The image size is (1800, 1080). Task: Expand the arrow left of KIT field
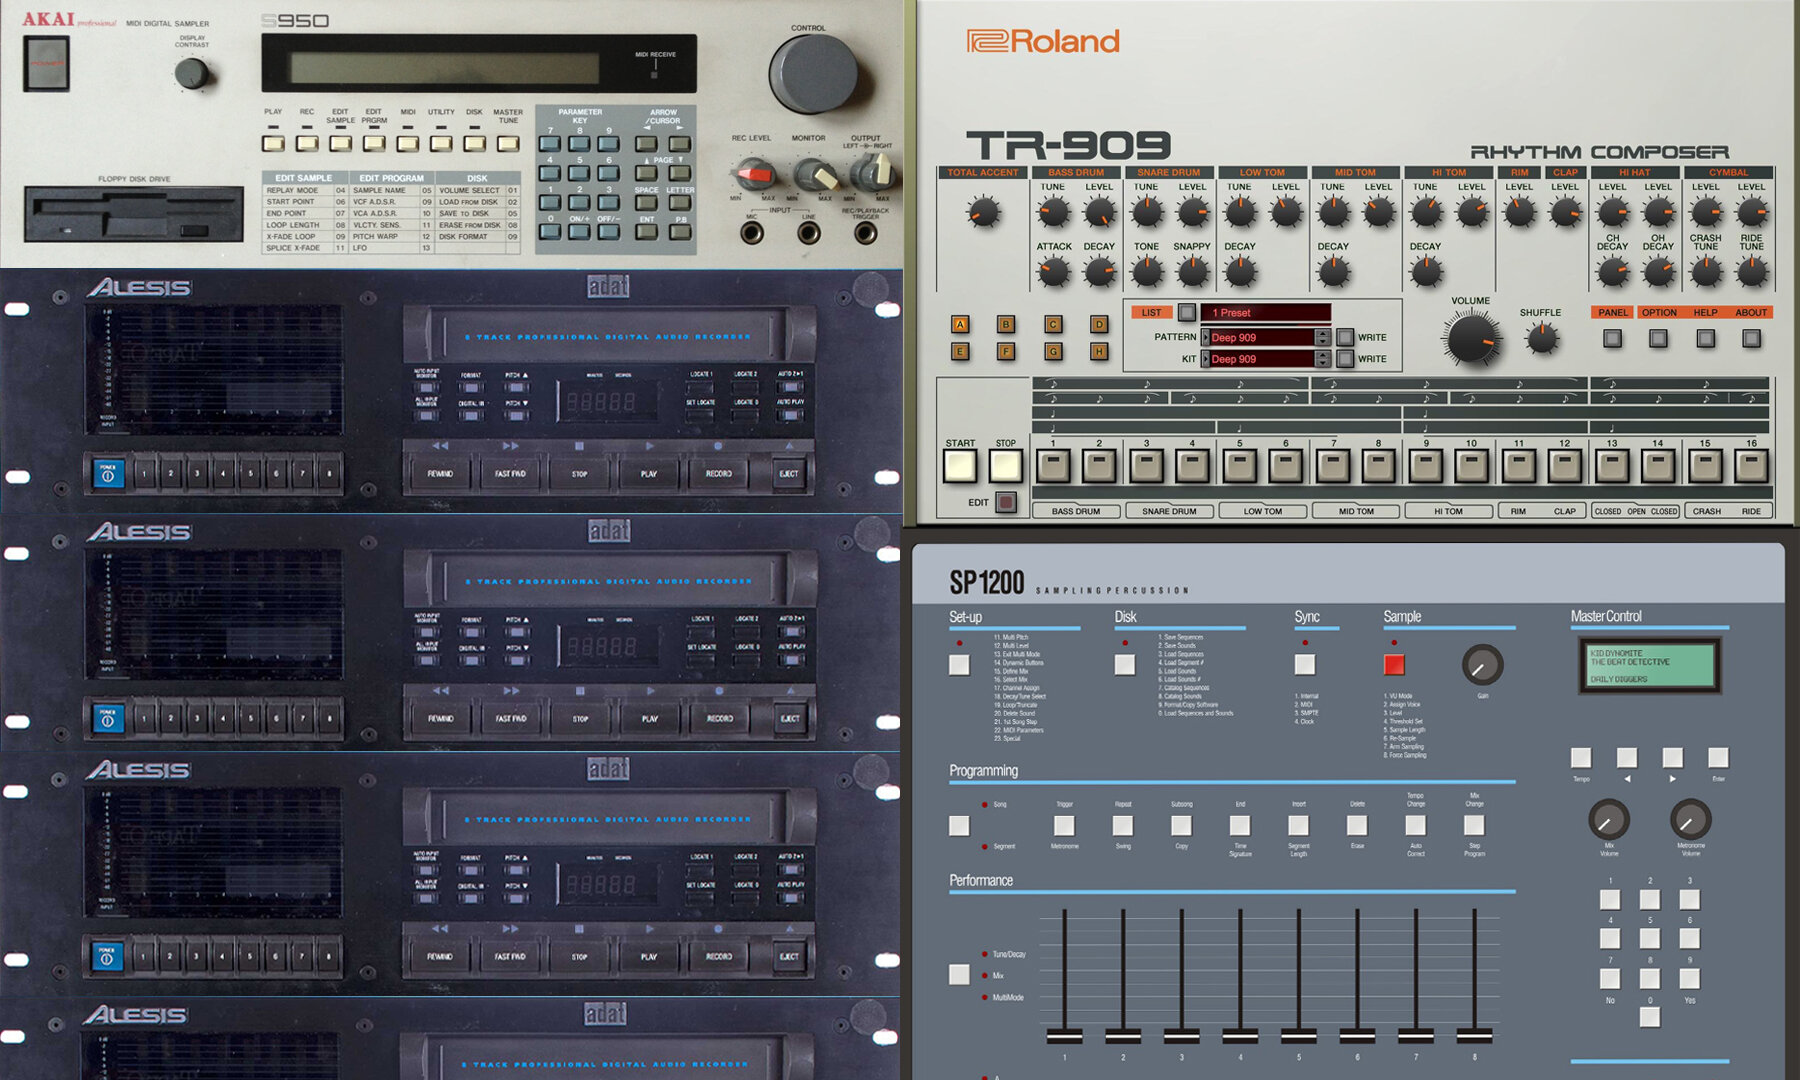tap(1205, 358)
